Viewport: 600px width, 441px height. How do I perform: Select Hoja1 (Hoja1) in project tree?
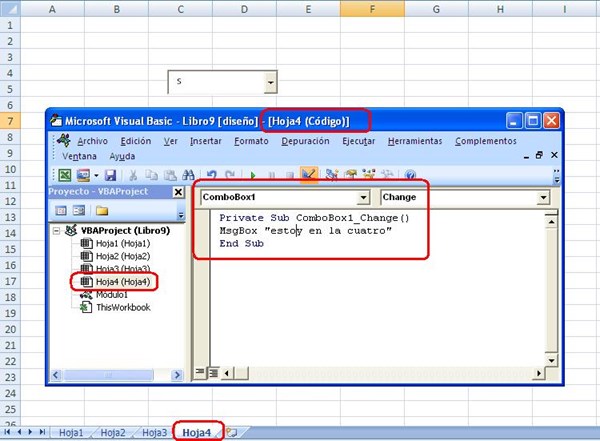[122, 243]
